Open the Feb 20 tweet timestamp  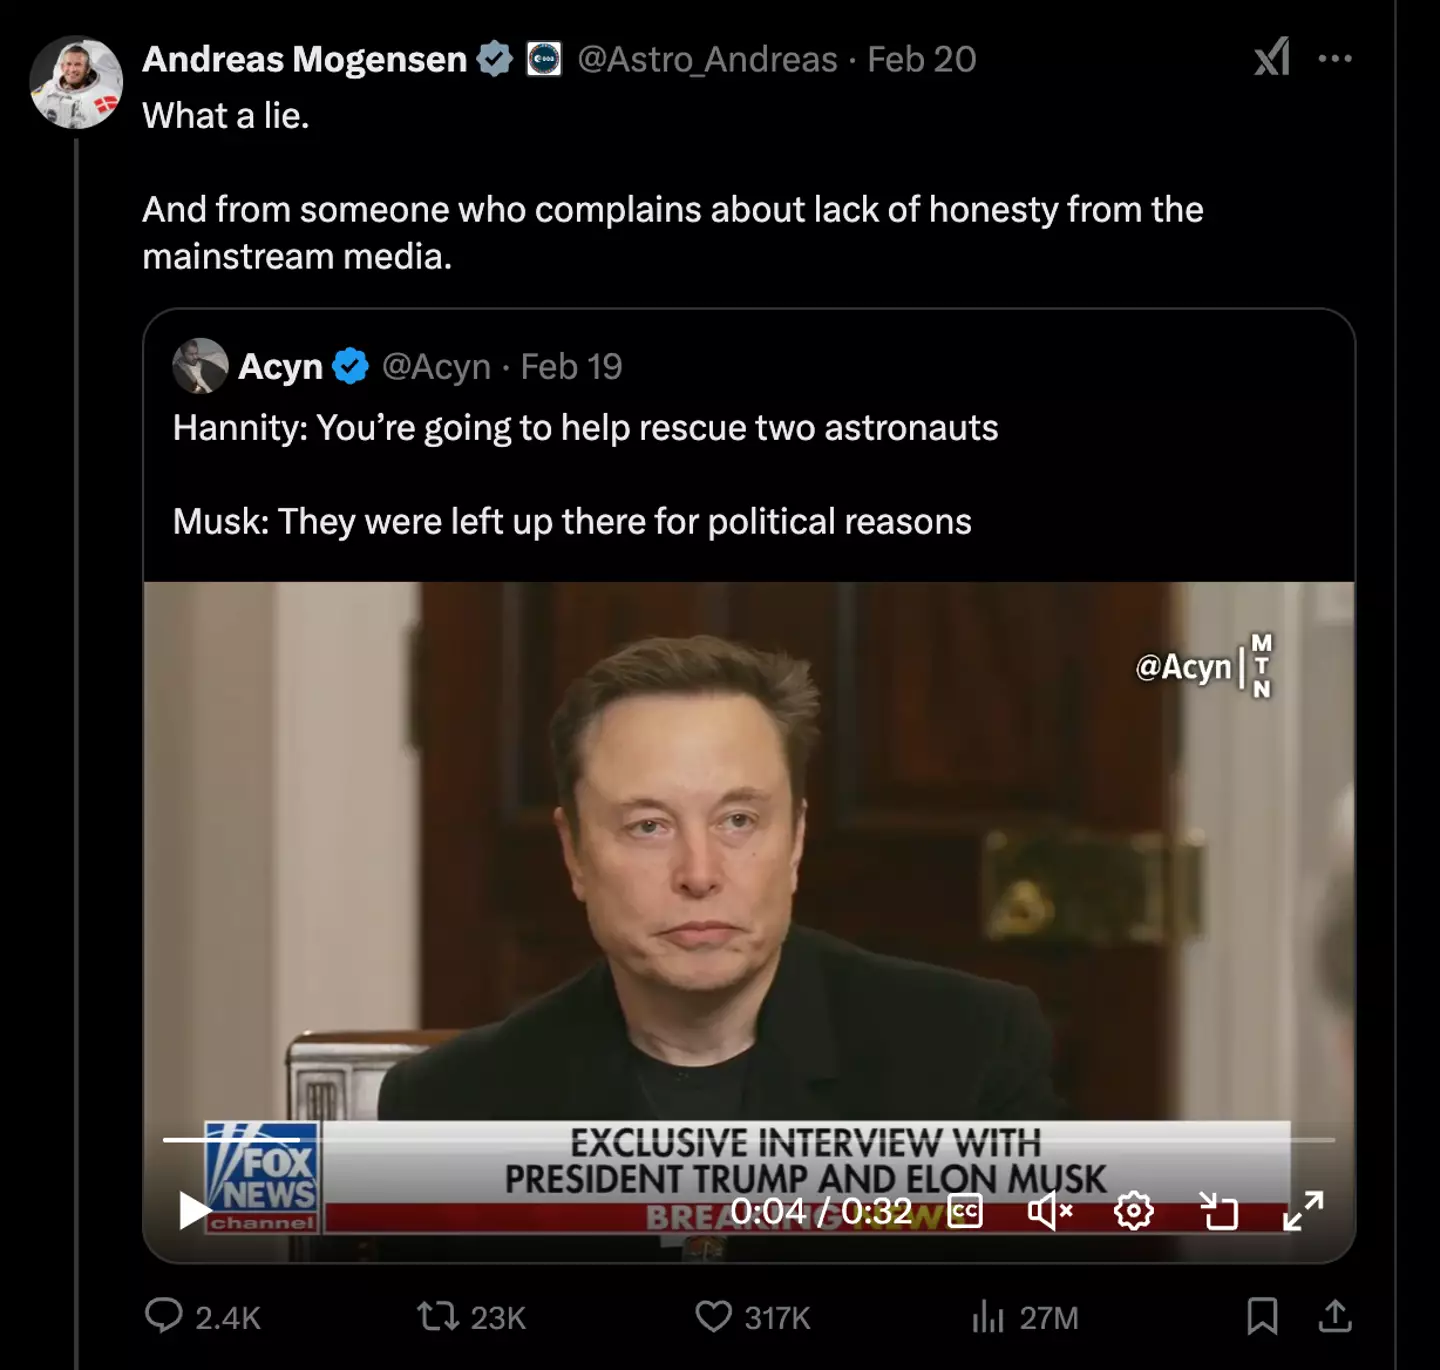click(x=921, y=59)
